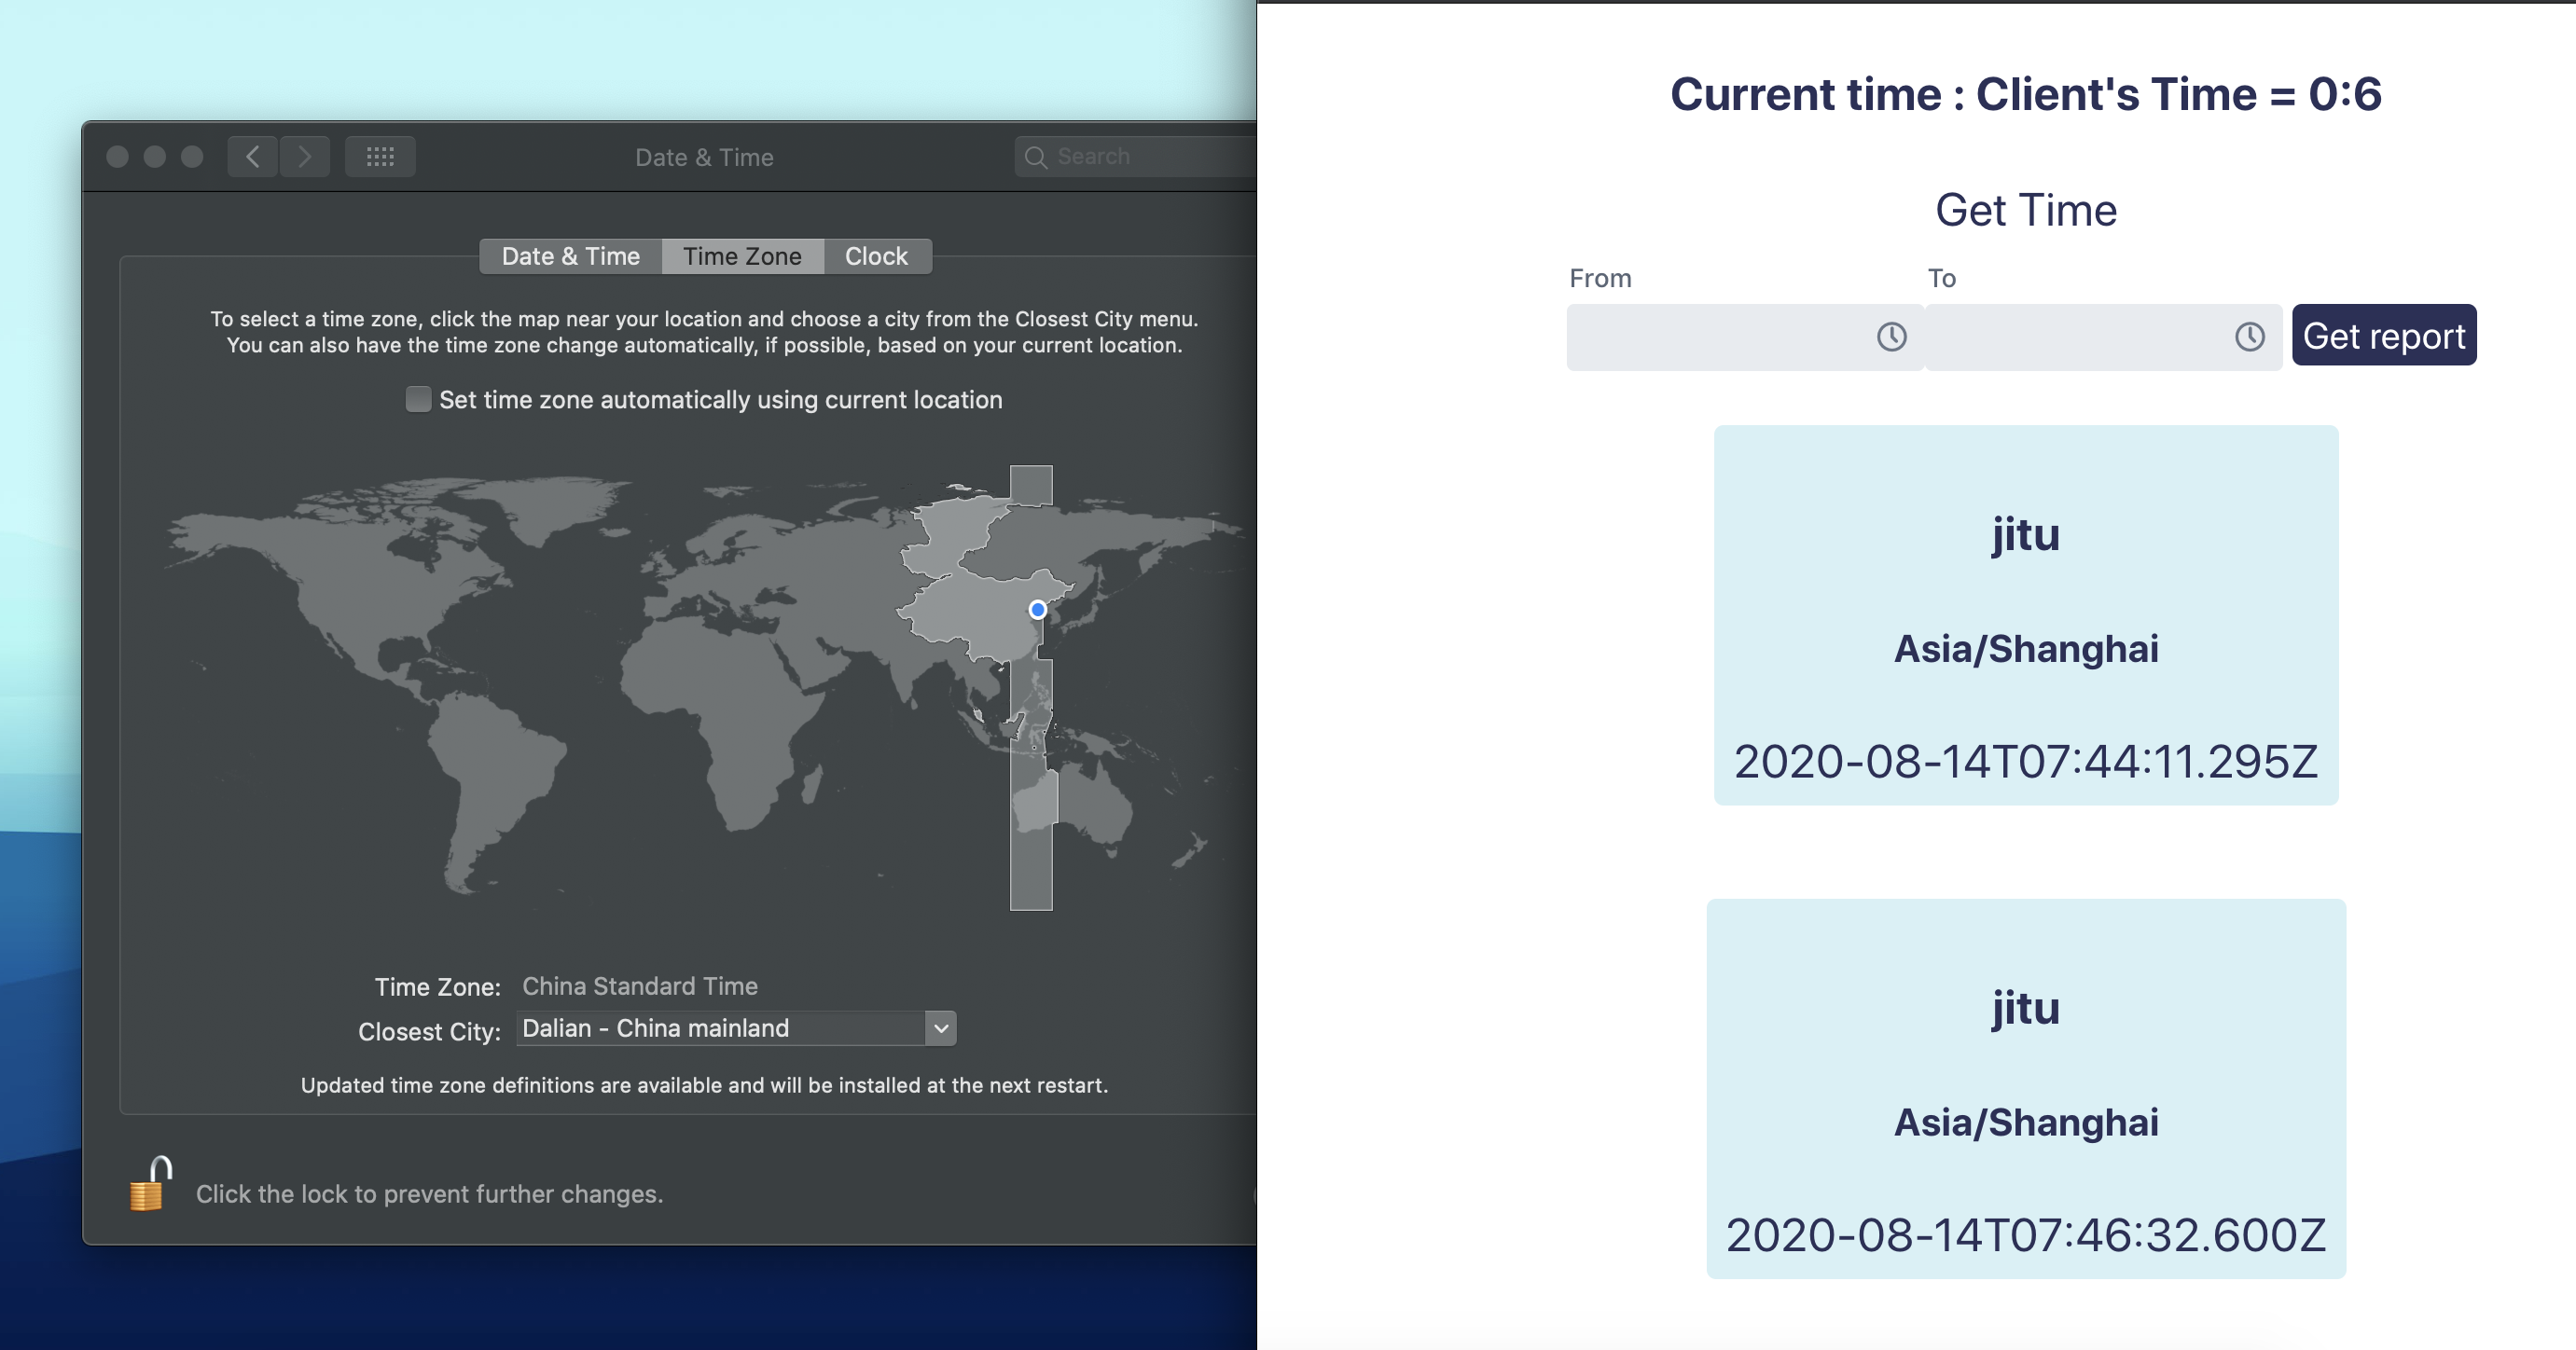Click the back navigation arrow
The height and width of the screenshot is (1350, 2576).
click(x=253, y=157)
